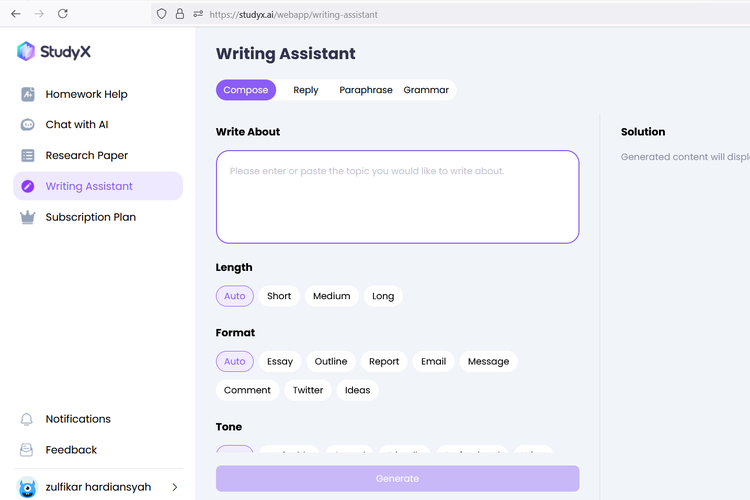The height and width of the screenshot is (500, 750).
Task: Select Auto format option
Action: [x=234, y=362]
